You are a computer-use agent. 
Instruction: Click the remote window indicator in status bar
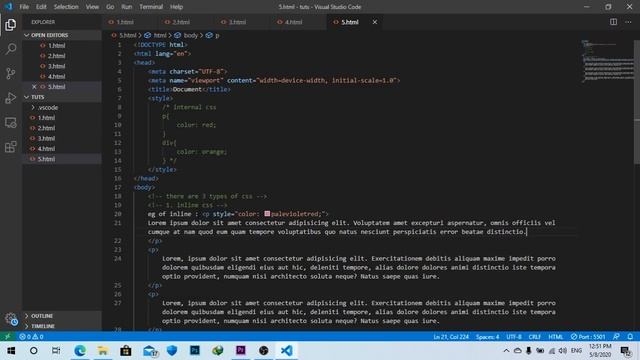(7, 337)
